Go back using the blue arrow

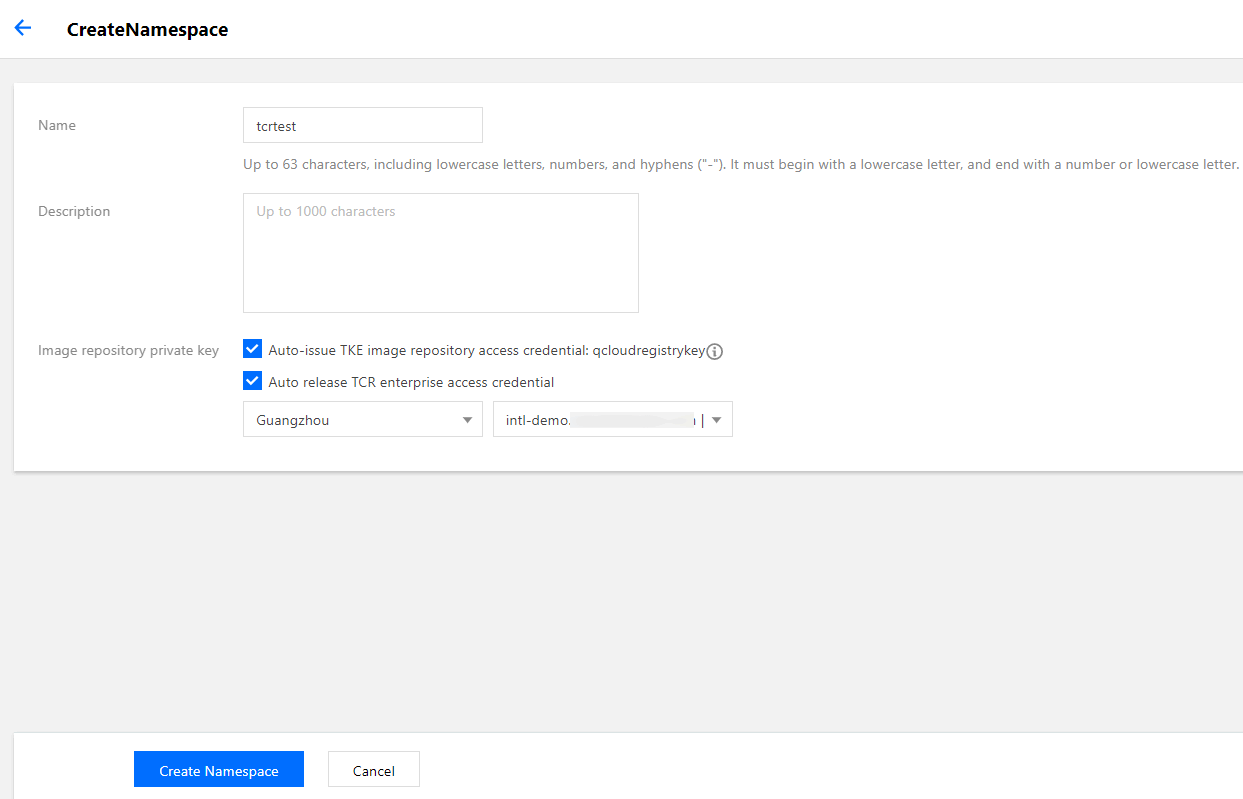pyautogui.click(x=23, y=28)
